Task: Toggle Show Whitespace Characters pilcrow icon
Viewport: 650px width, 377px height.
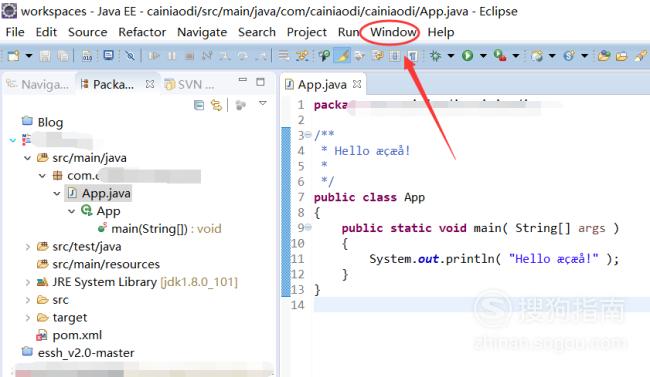Action: tap(412, 56)
